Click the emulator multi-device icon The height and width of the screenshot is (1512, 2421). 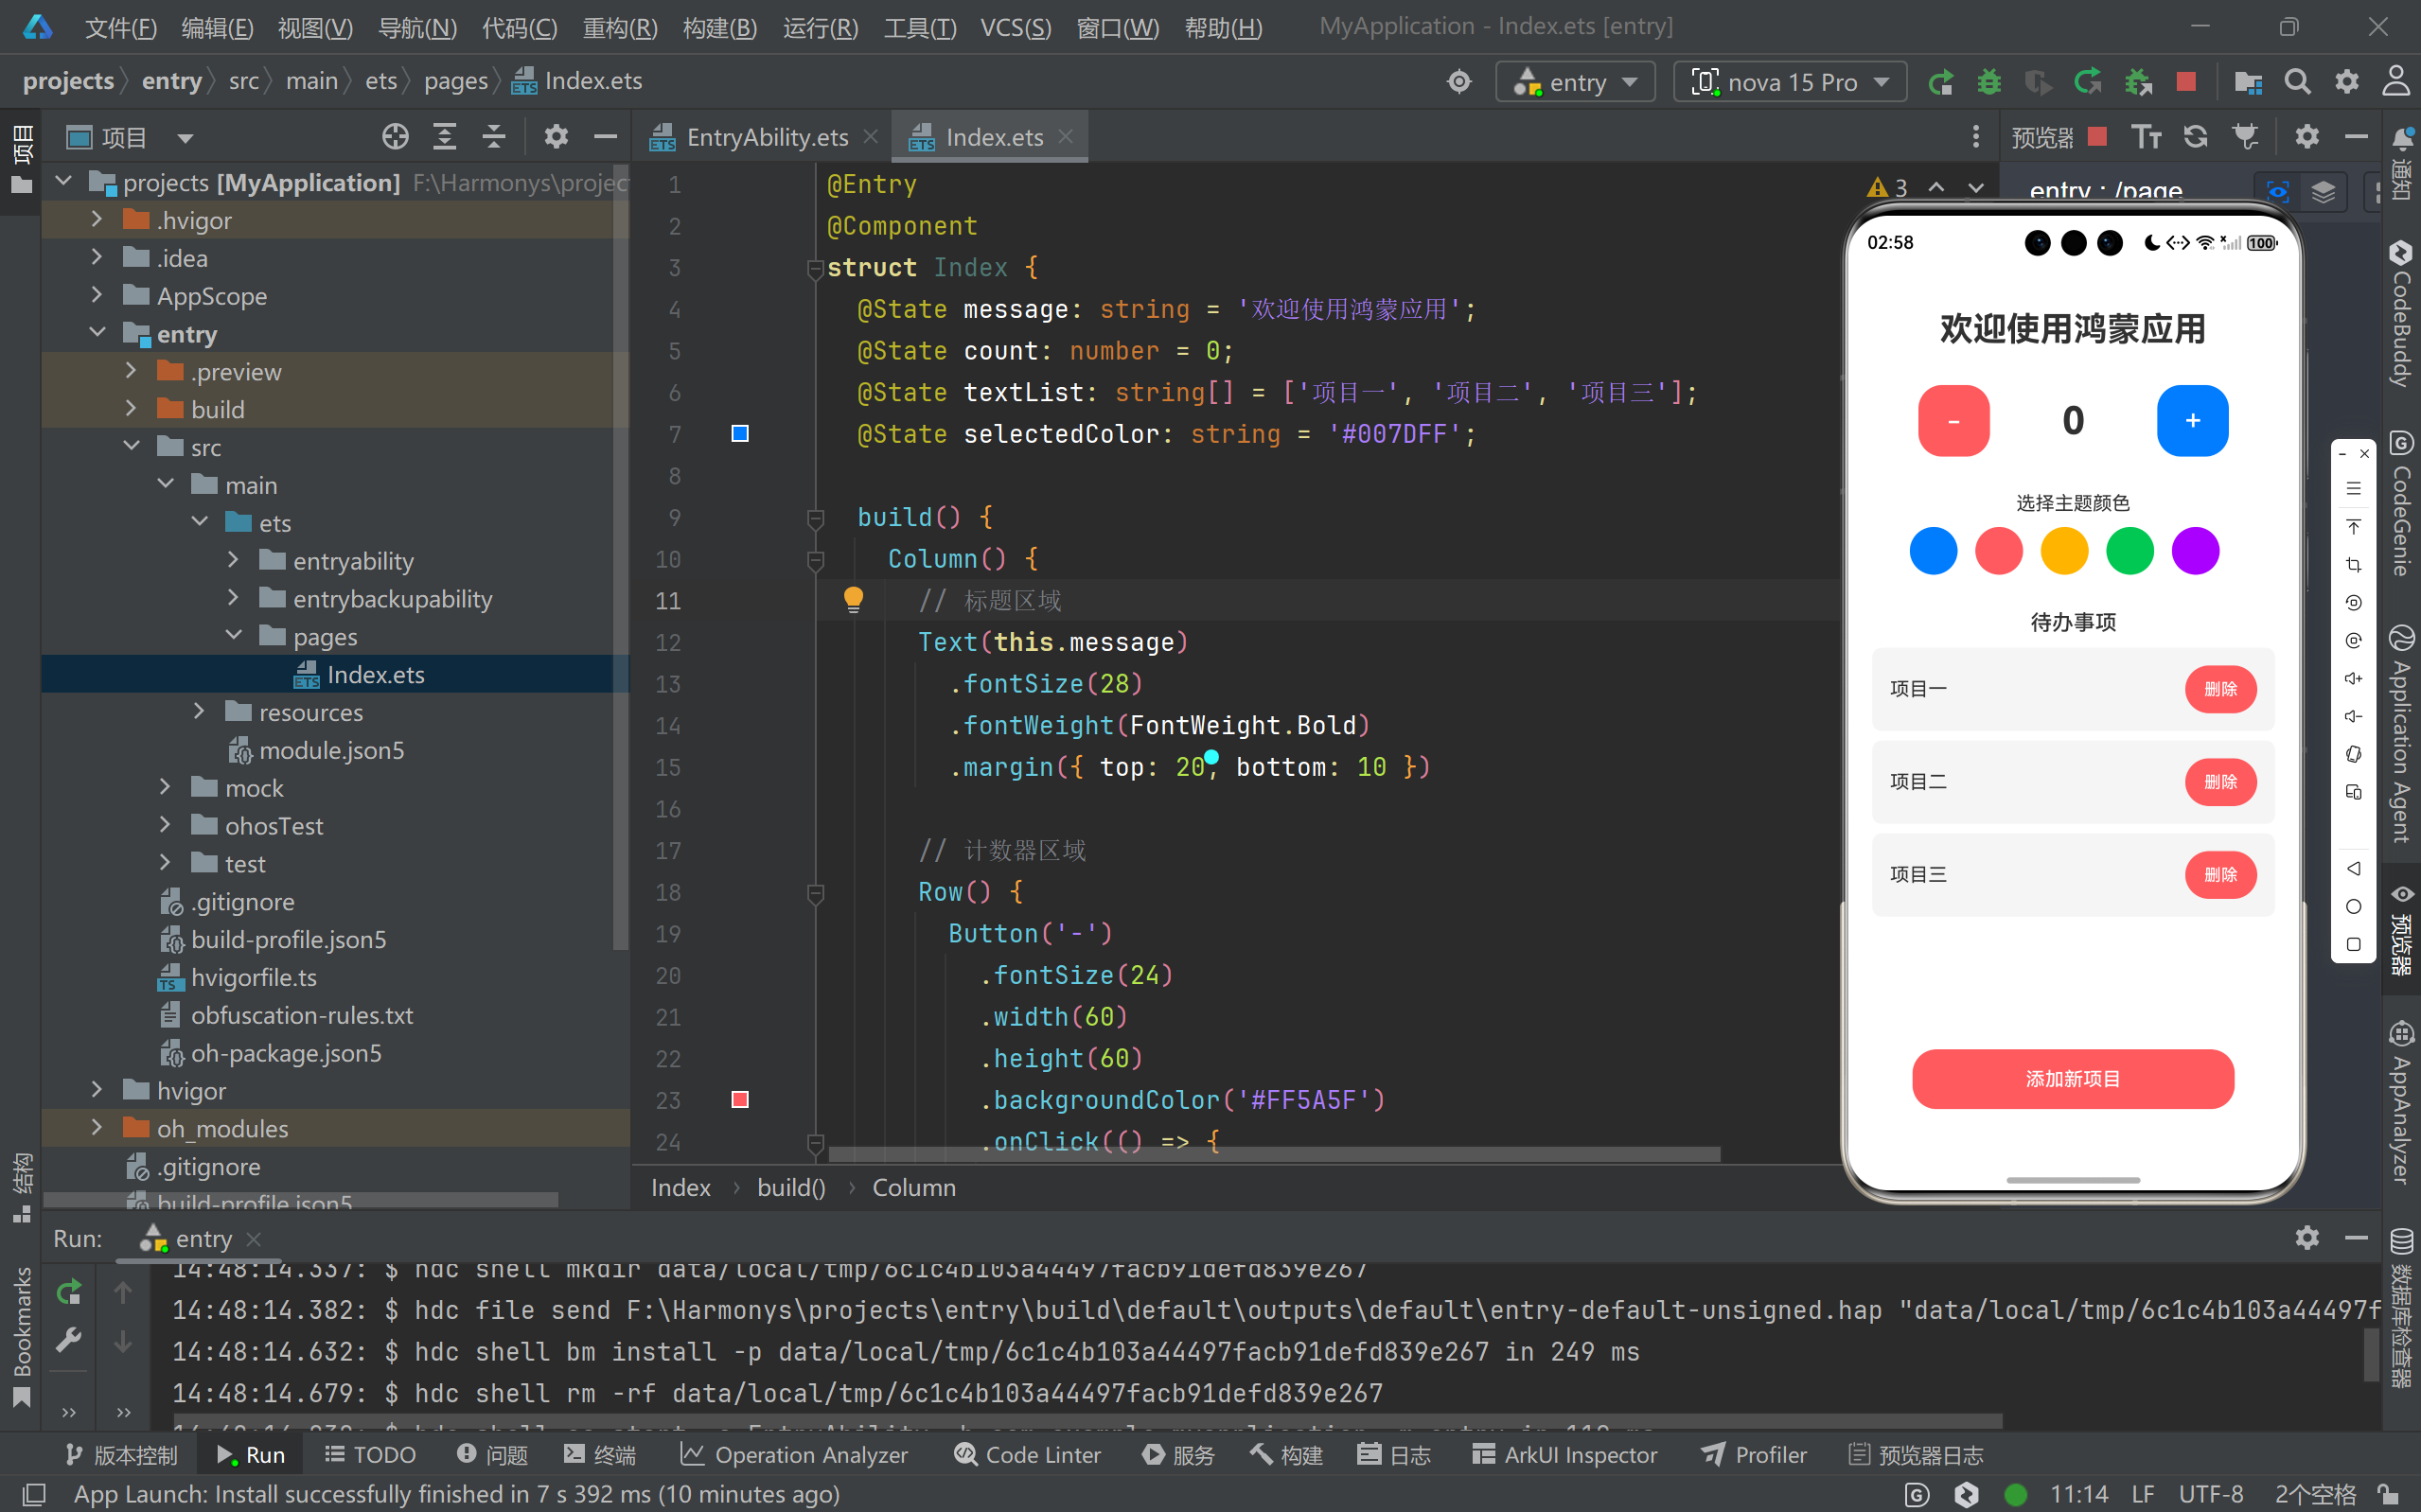click(2353, 792)
